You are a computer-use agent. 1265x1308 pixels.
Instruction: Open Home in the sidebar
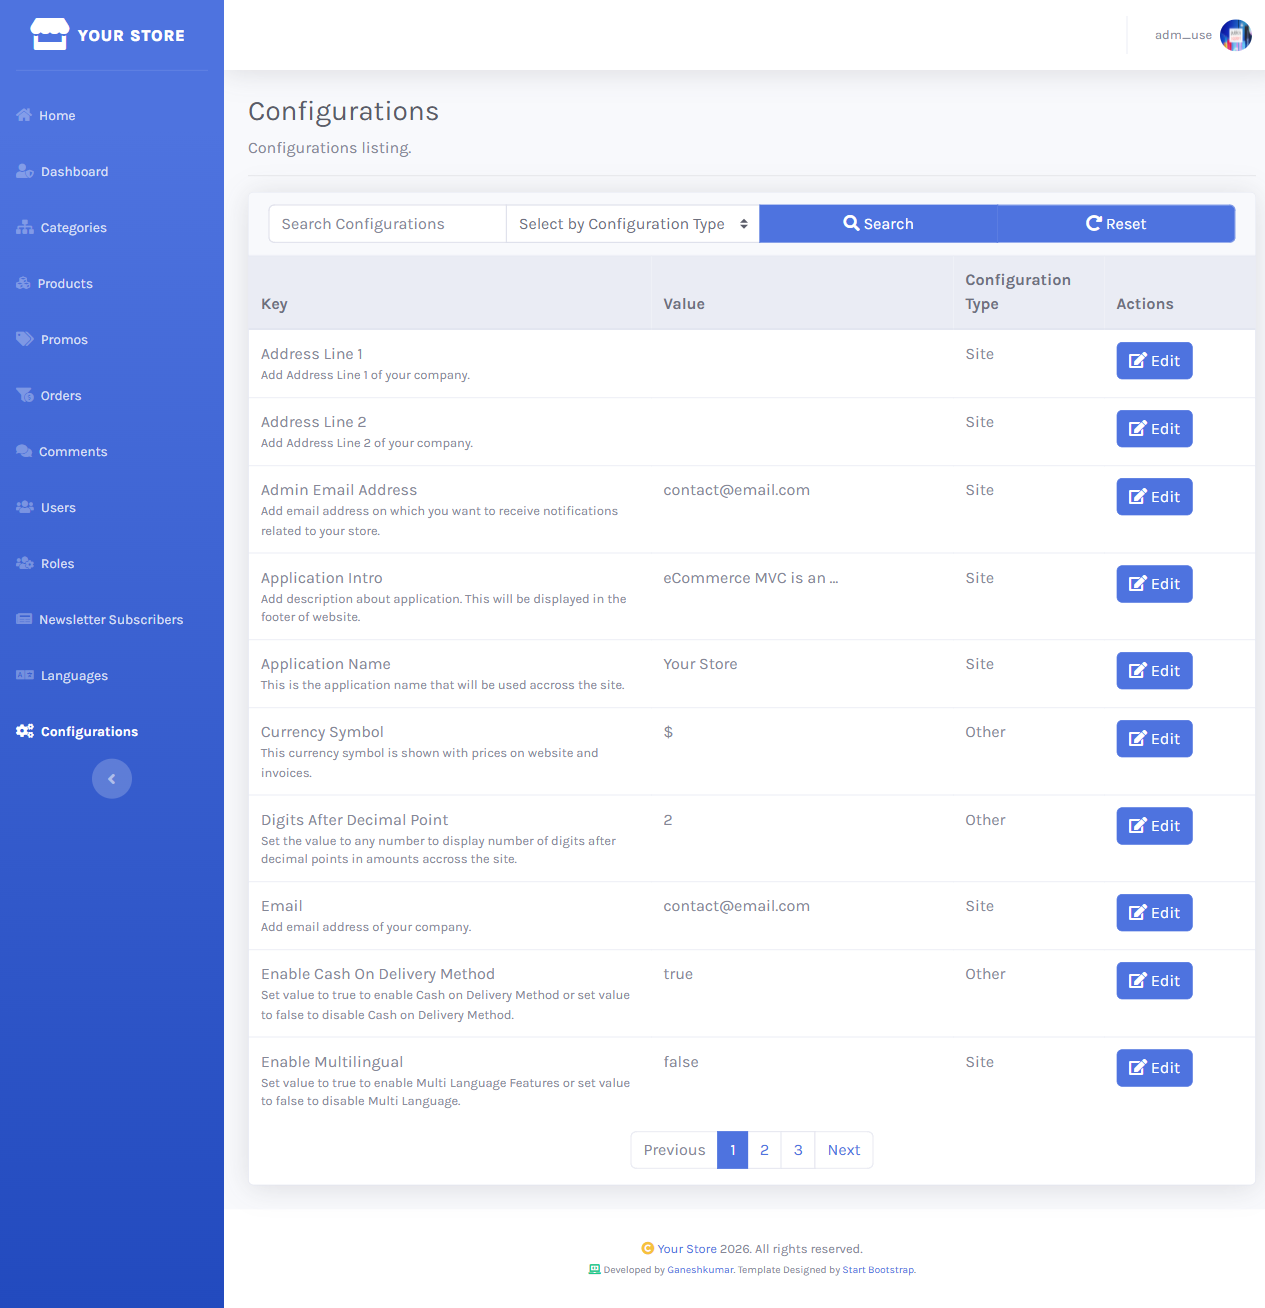[112, 115]
